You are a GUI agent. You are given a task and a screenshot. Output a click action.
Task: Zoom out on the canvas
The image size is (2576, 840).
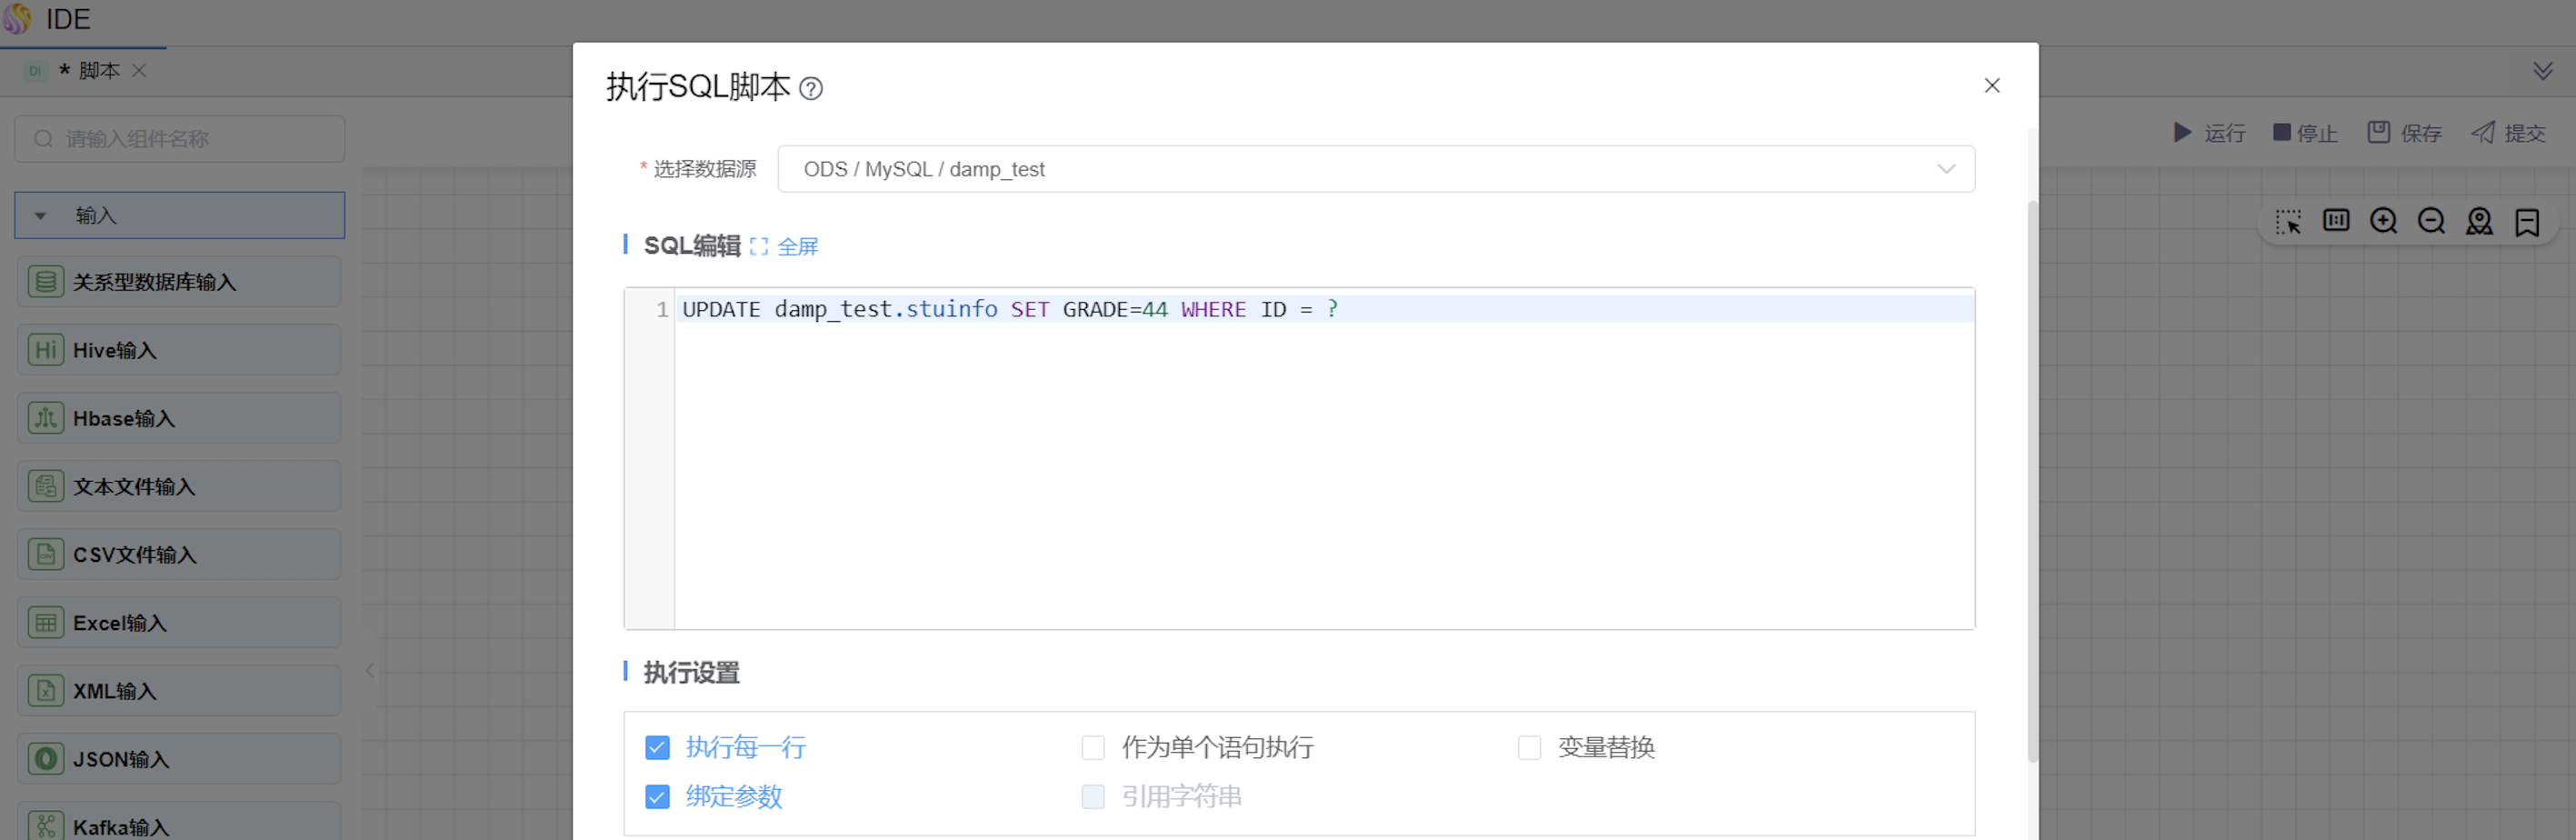pyautogui.click(x=2432, y=221)
